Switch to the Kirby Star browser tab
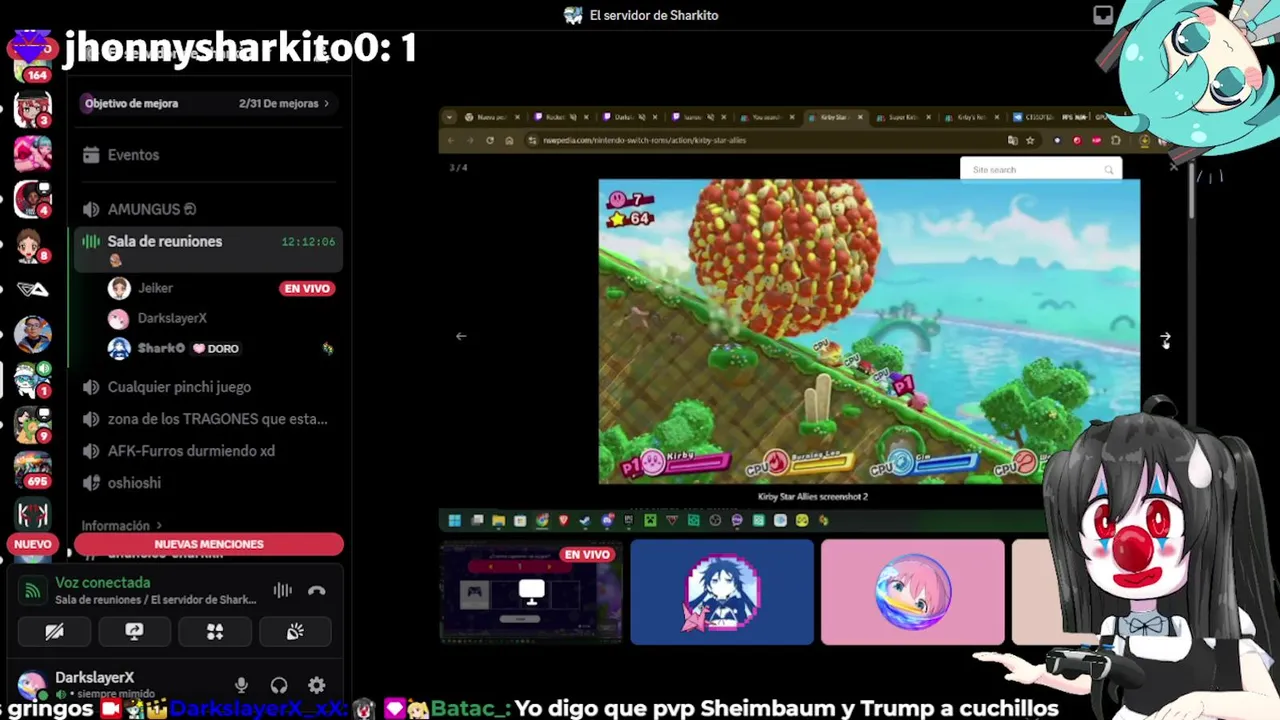The width and height of the screenshot is (1280, 720). click(836, 117)
